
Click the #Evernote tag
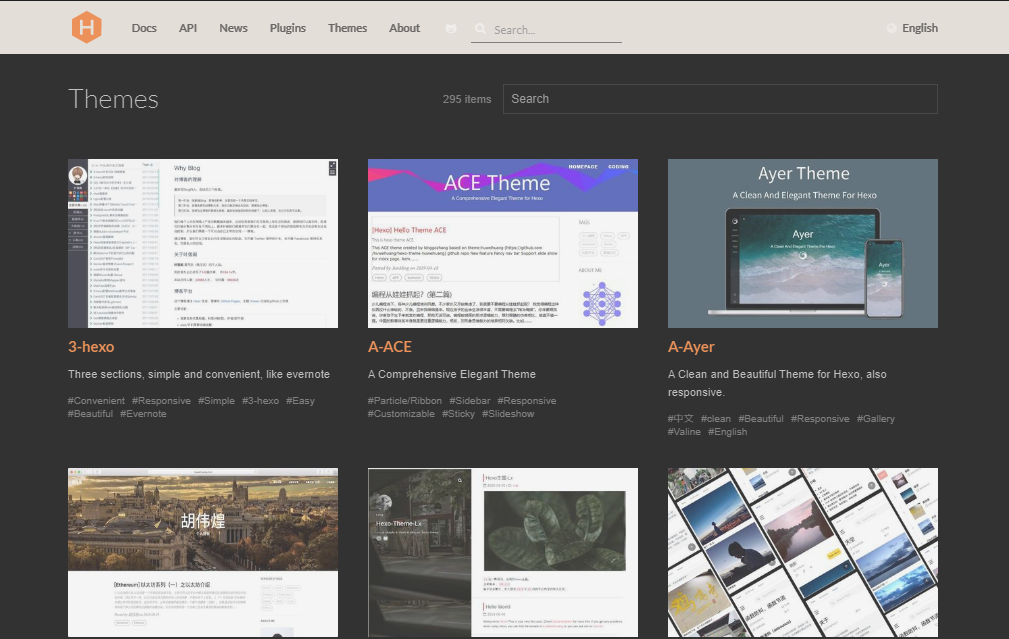coord(143,414)
